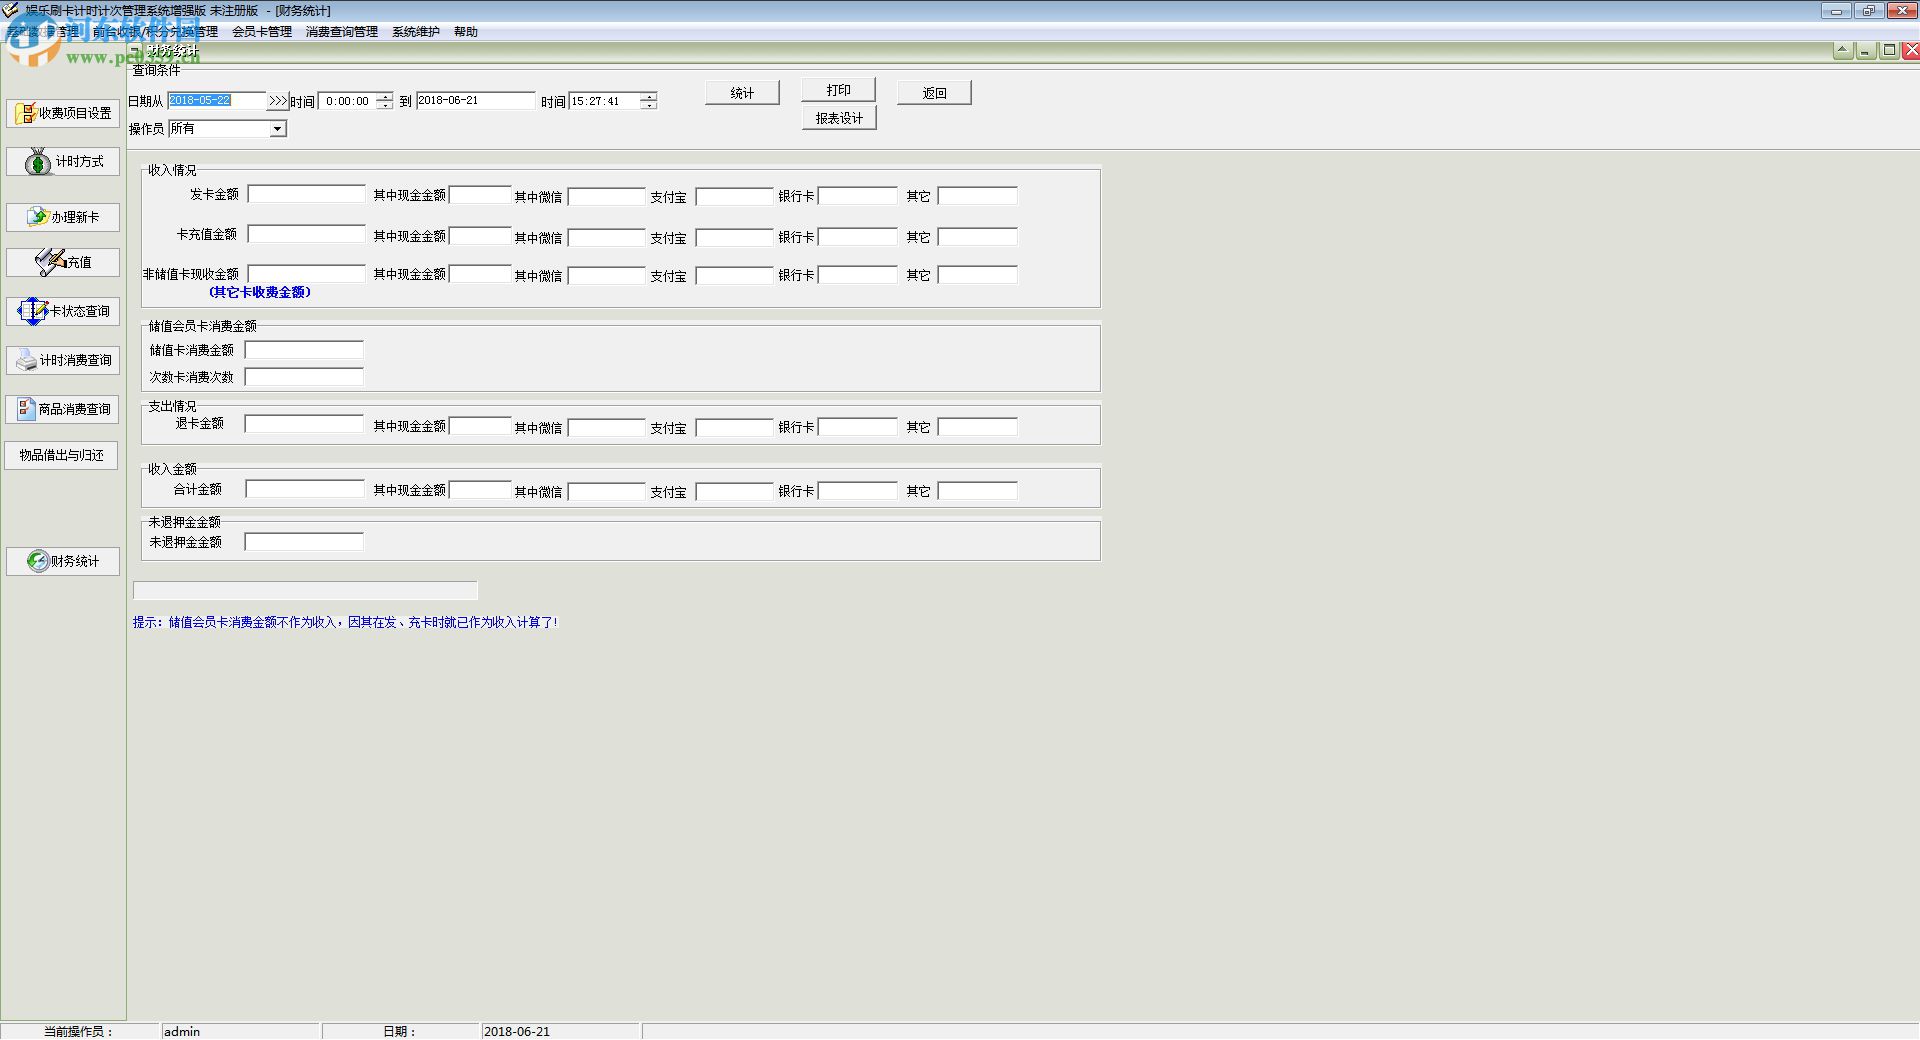This screenshot has height=1040, width=1920.
Task: Expand 操作员 dropdown
Action: (x=278, y=129)
